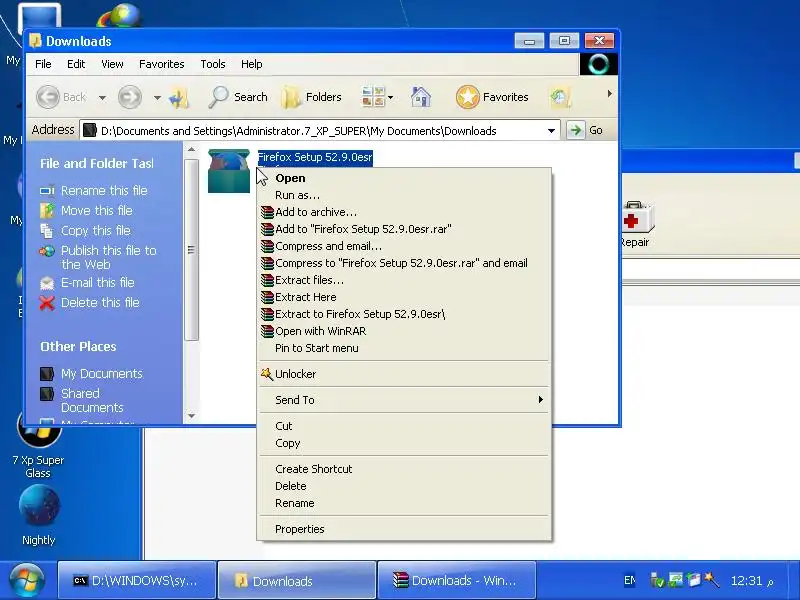The height and width of the screenshot is (600, 800).
Task: Toggle the Folders pane button
Action: pos(311,97)
